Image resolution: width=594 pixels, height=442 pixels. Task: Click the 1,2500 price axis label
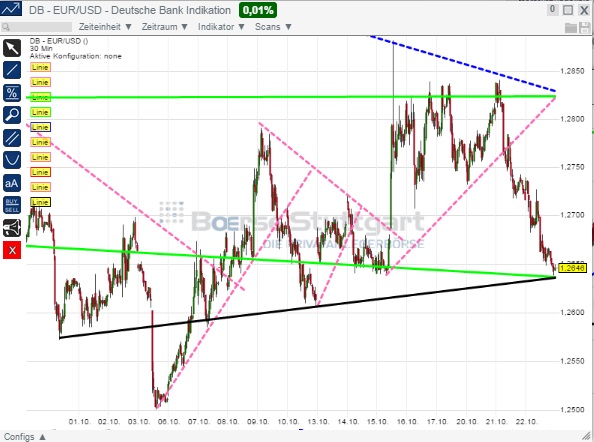tap(572, 409)
